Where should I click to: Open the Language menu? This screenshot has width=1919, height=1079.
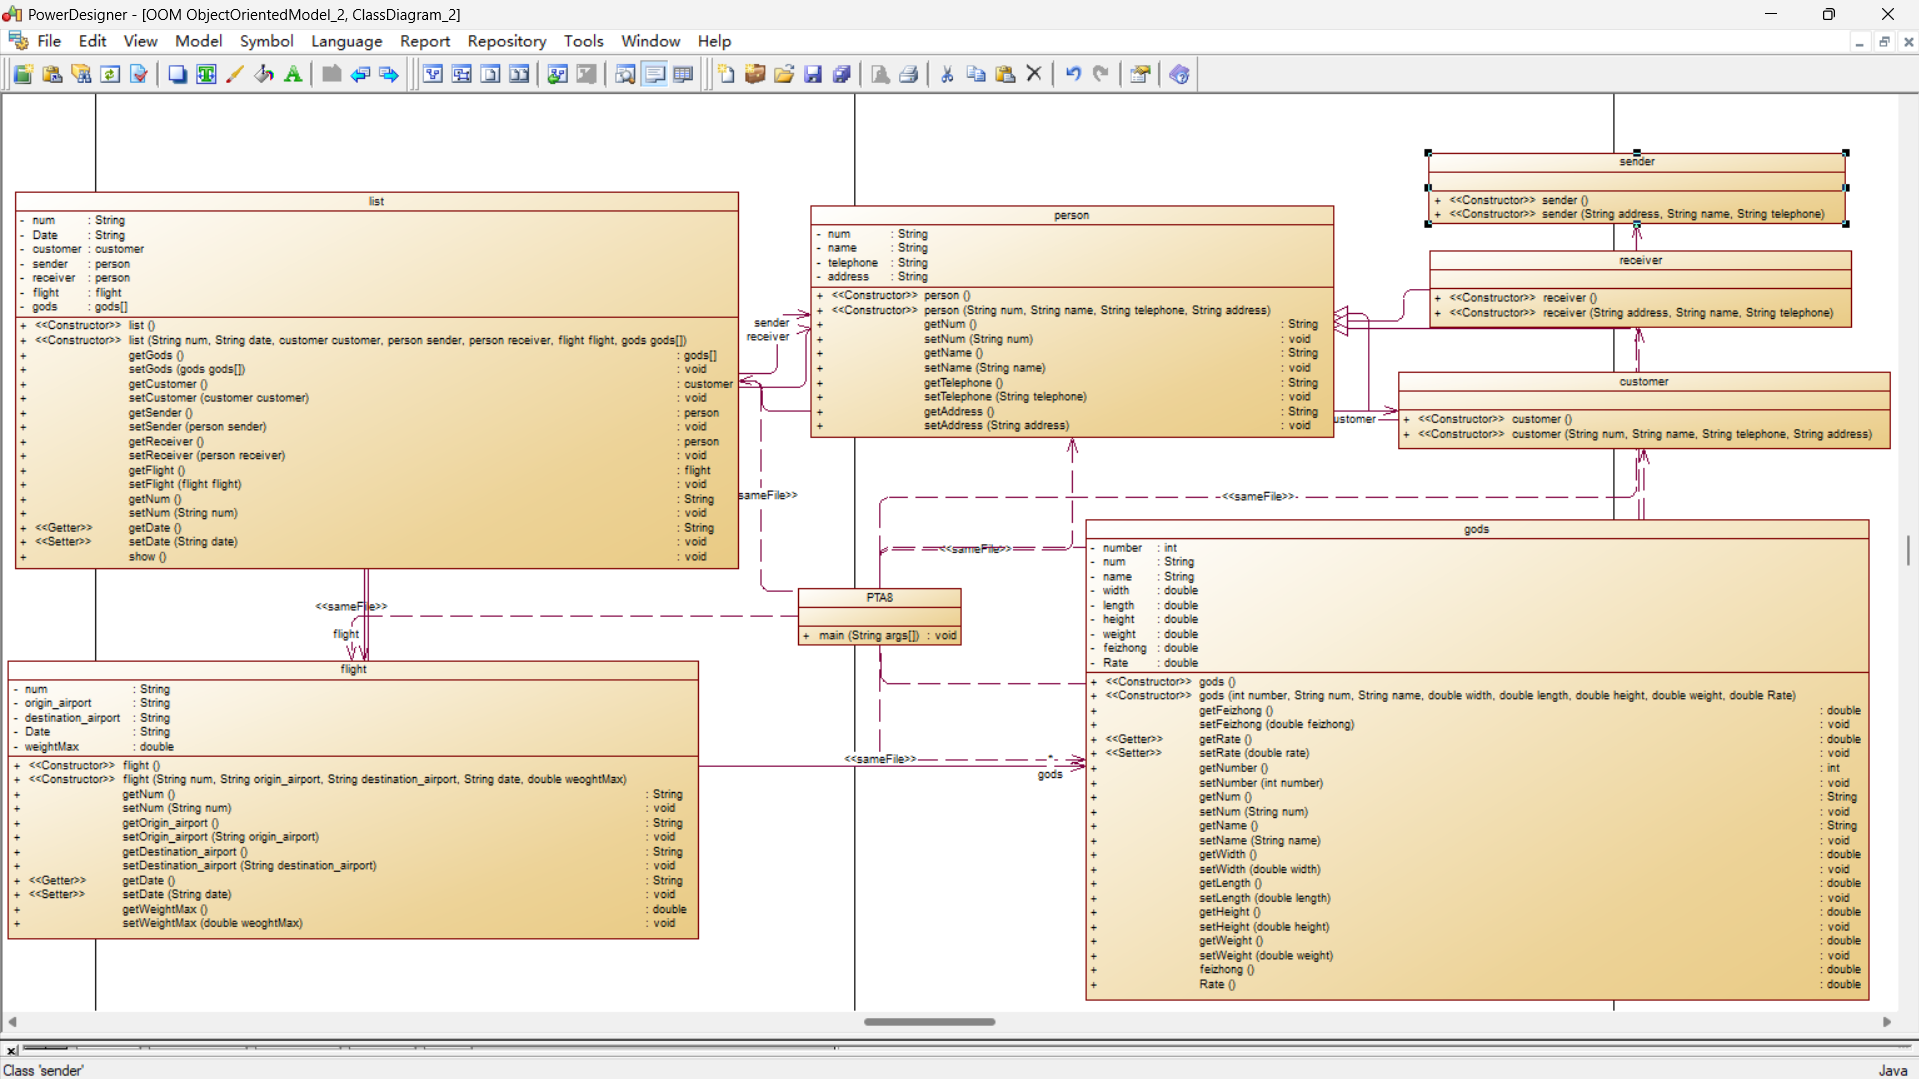346,41
